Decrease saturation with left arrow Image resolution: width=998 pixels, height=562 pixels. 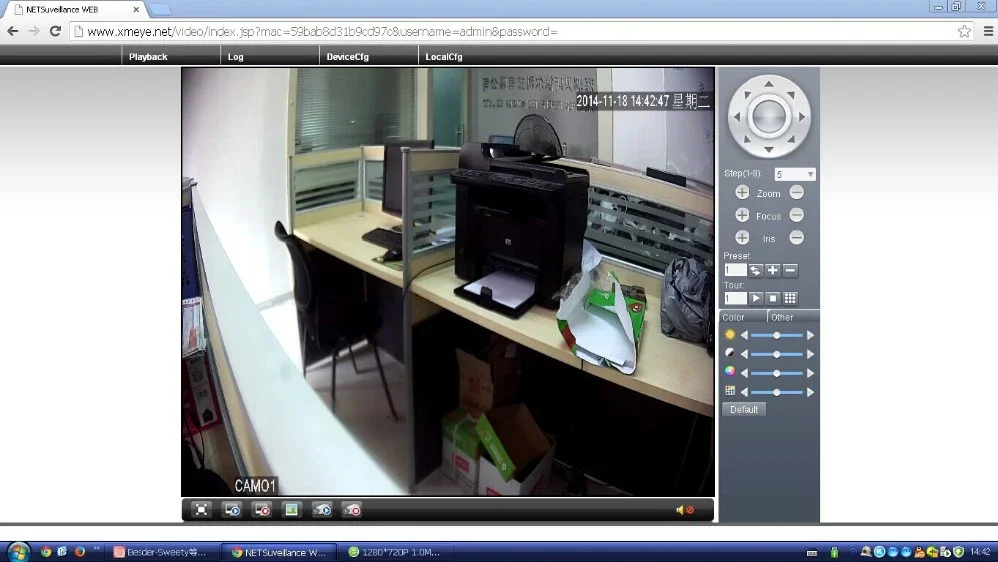coord(744,374)
